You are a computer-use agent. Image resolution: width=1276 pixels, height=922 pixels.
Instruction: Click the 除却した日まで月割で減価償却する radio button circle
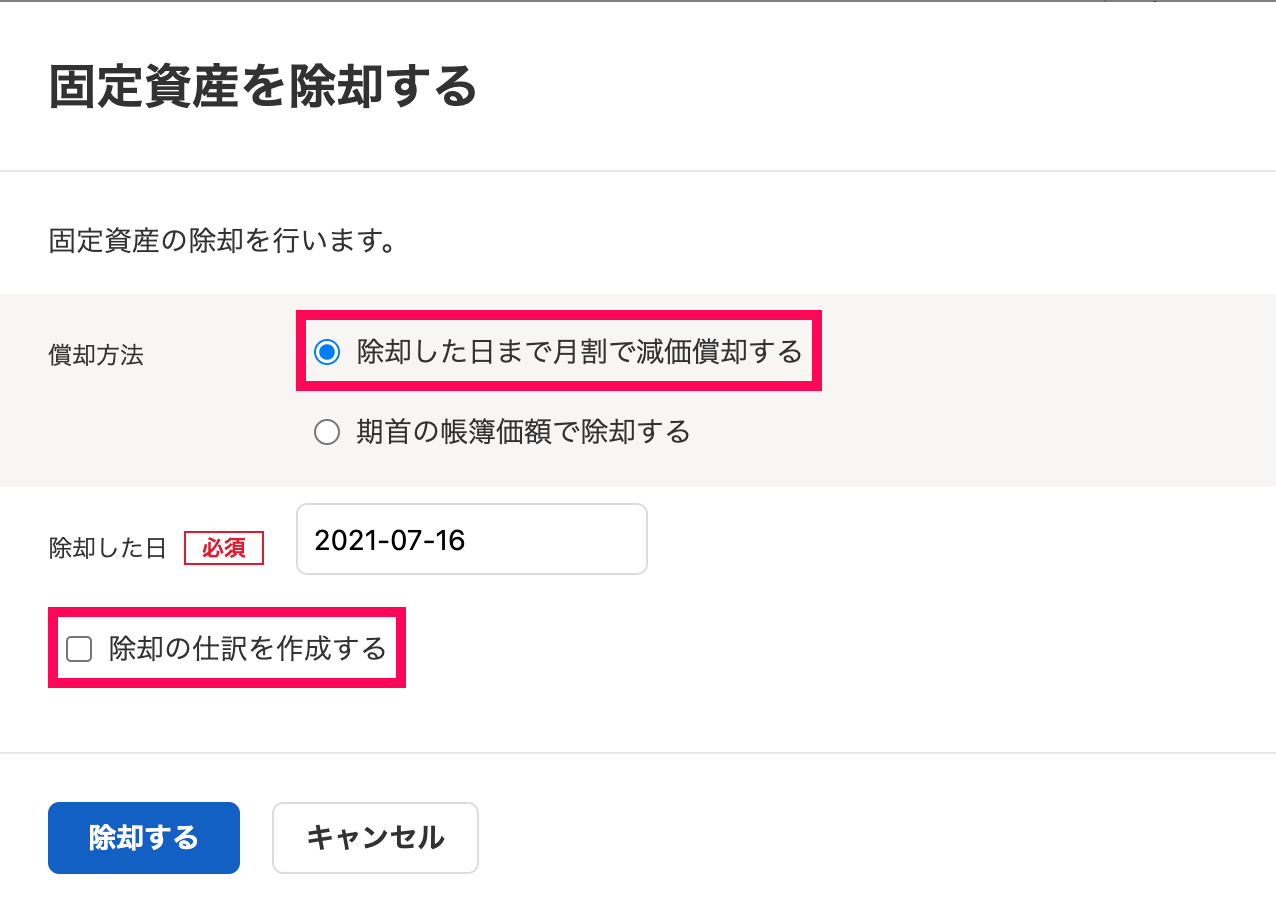pos(327,351)
